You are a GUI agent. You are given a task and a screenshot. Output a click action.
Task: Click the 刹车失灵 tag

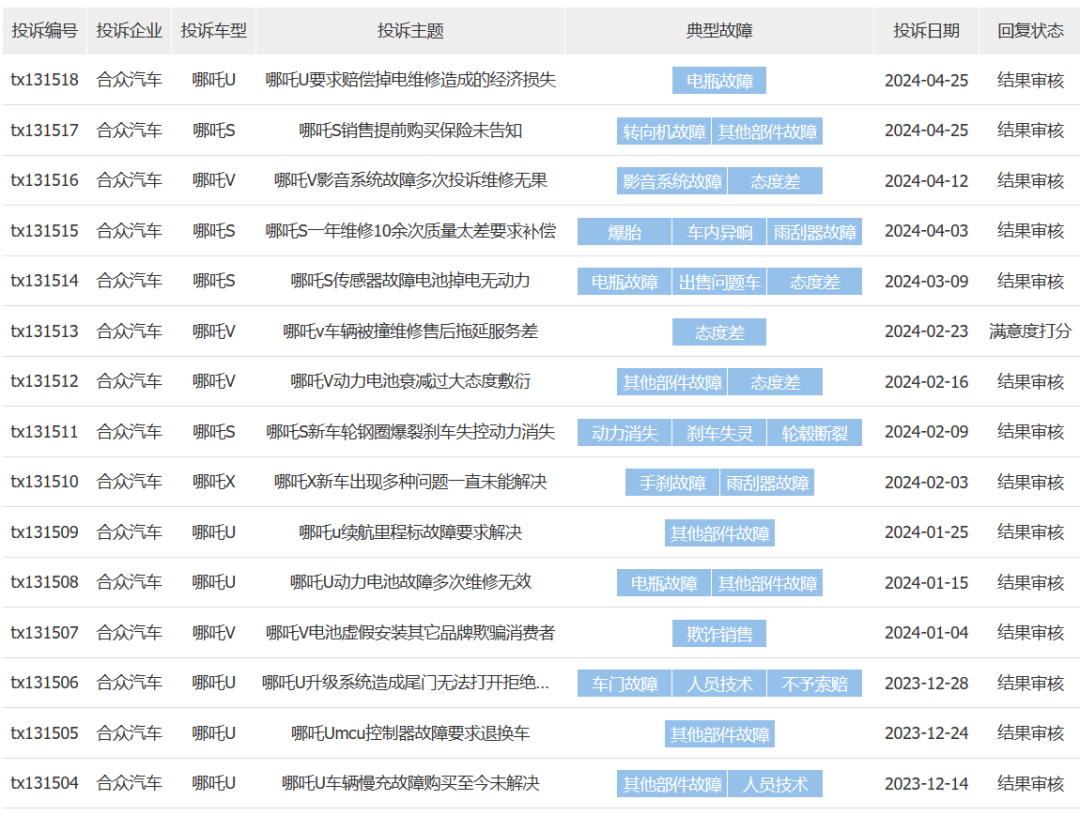(719, 433)
